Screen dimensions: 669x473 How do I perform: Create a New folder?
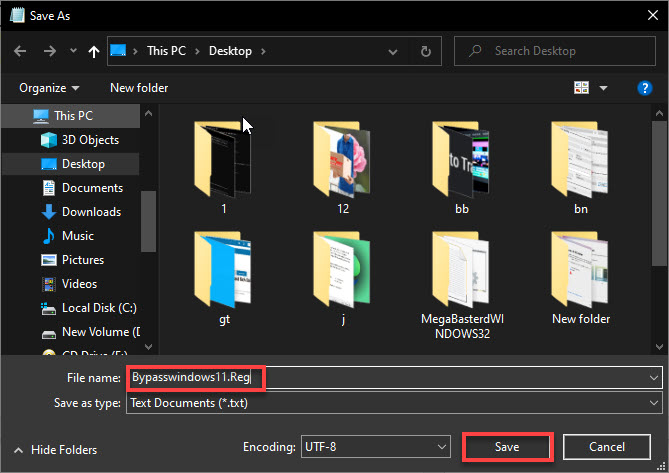[139, 88]
